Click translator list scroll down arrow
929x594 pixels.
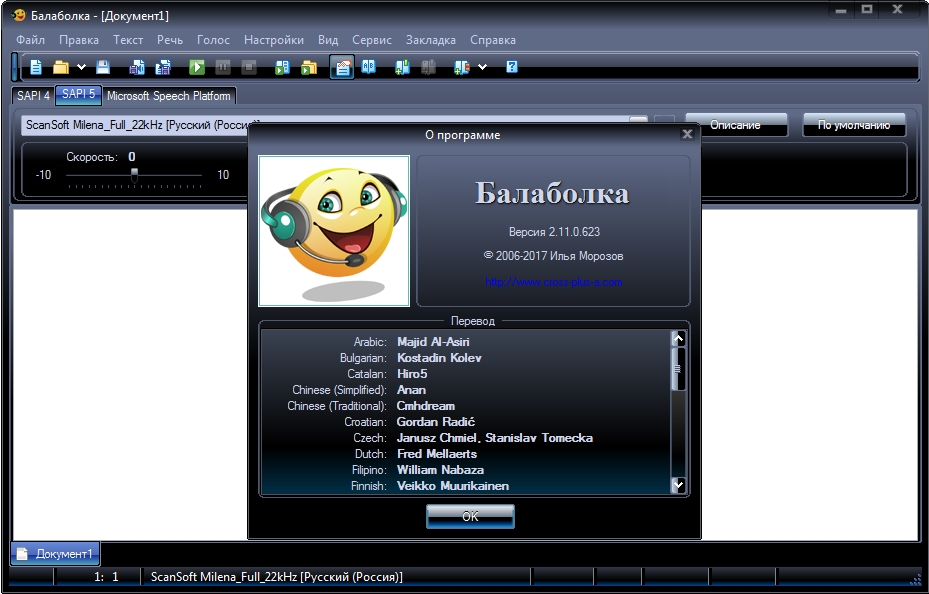pos(678,484)
